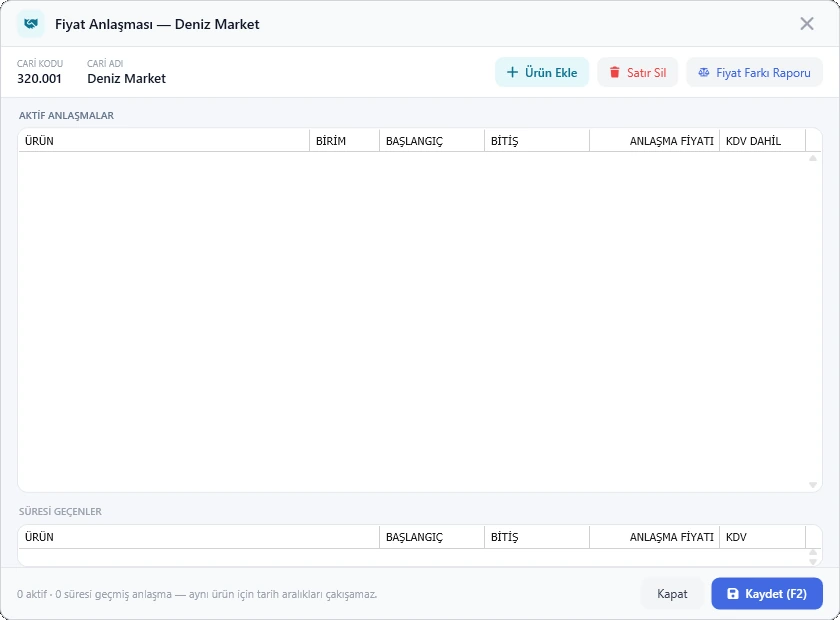Viewport: 840px width, 620px height.
Task: Click BAŞLANGIÇ header in Süresi Geçenler table
Action: pyautogui.click(x=432, y=537)
